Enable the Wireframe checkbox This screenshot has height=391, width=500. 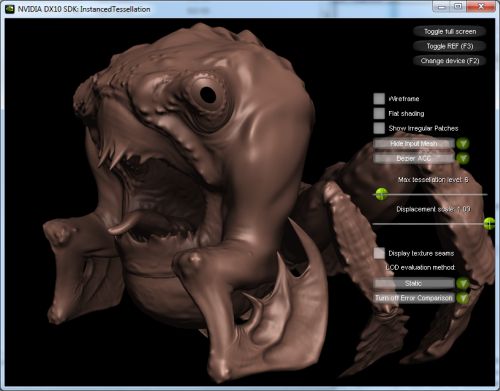click(x=379, y=99)
